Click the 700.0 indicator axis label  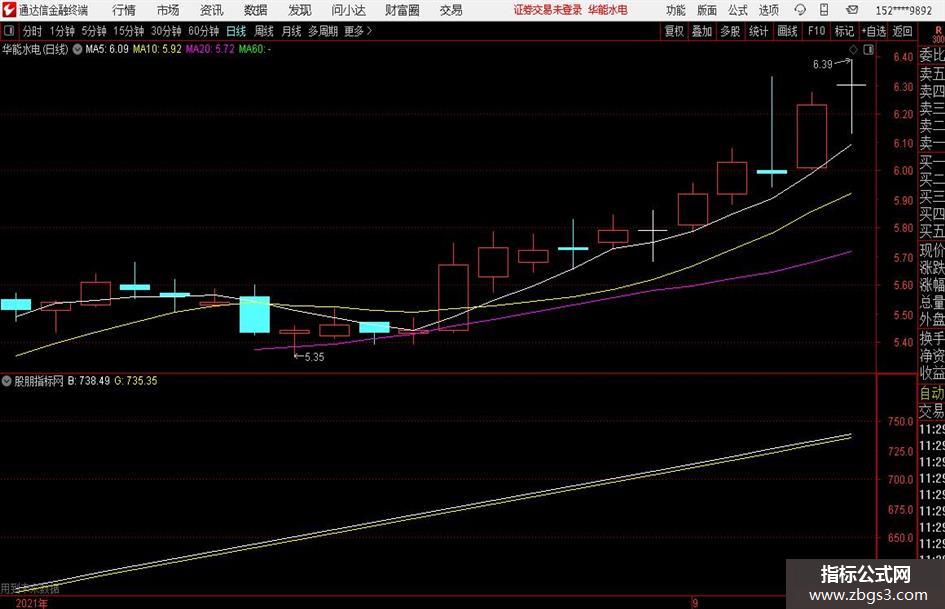click(x=900, y=480)
